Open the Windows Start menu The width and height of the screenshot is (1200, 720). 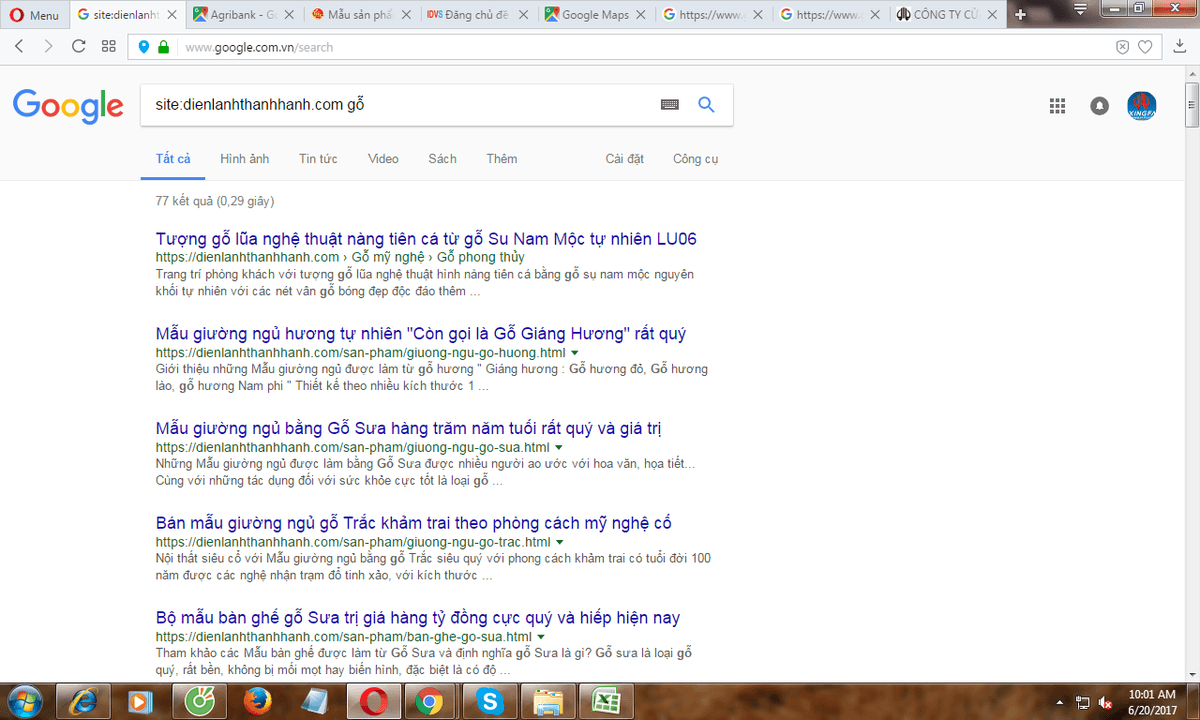coord(24,701)
